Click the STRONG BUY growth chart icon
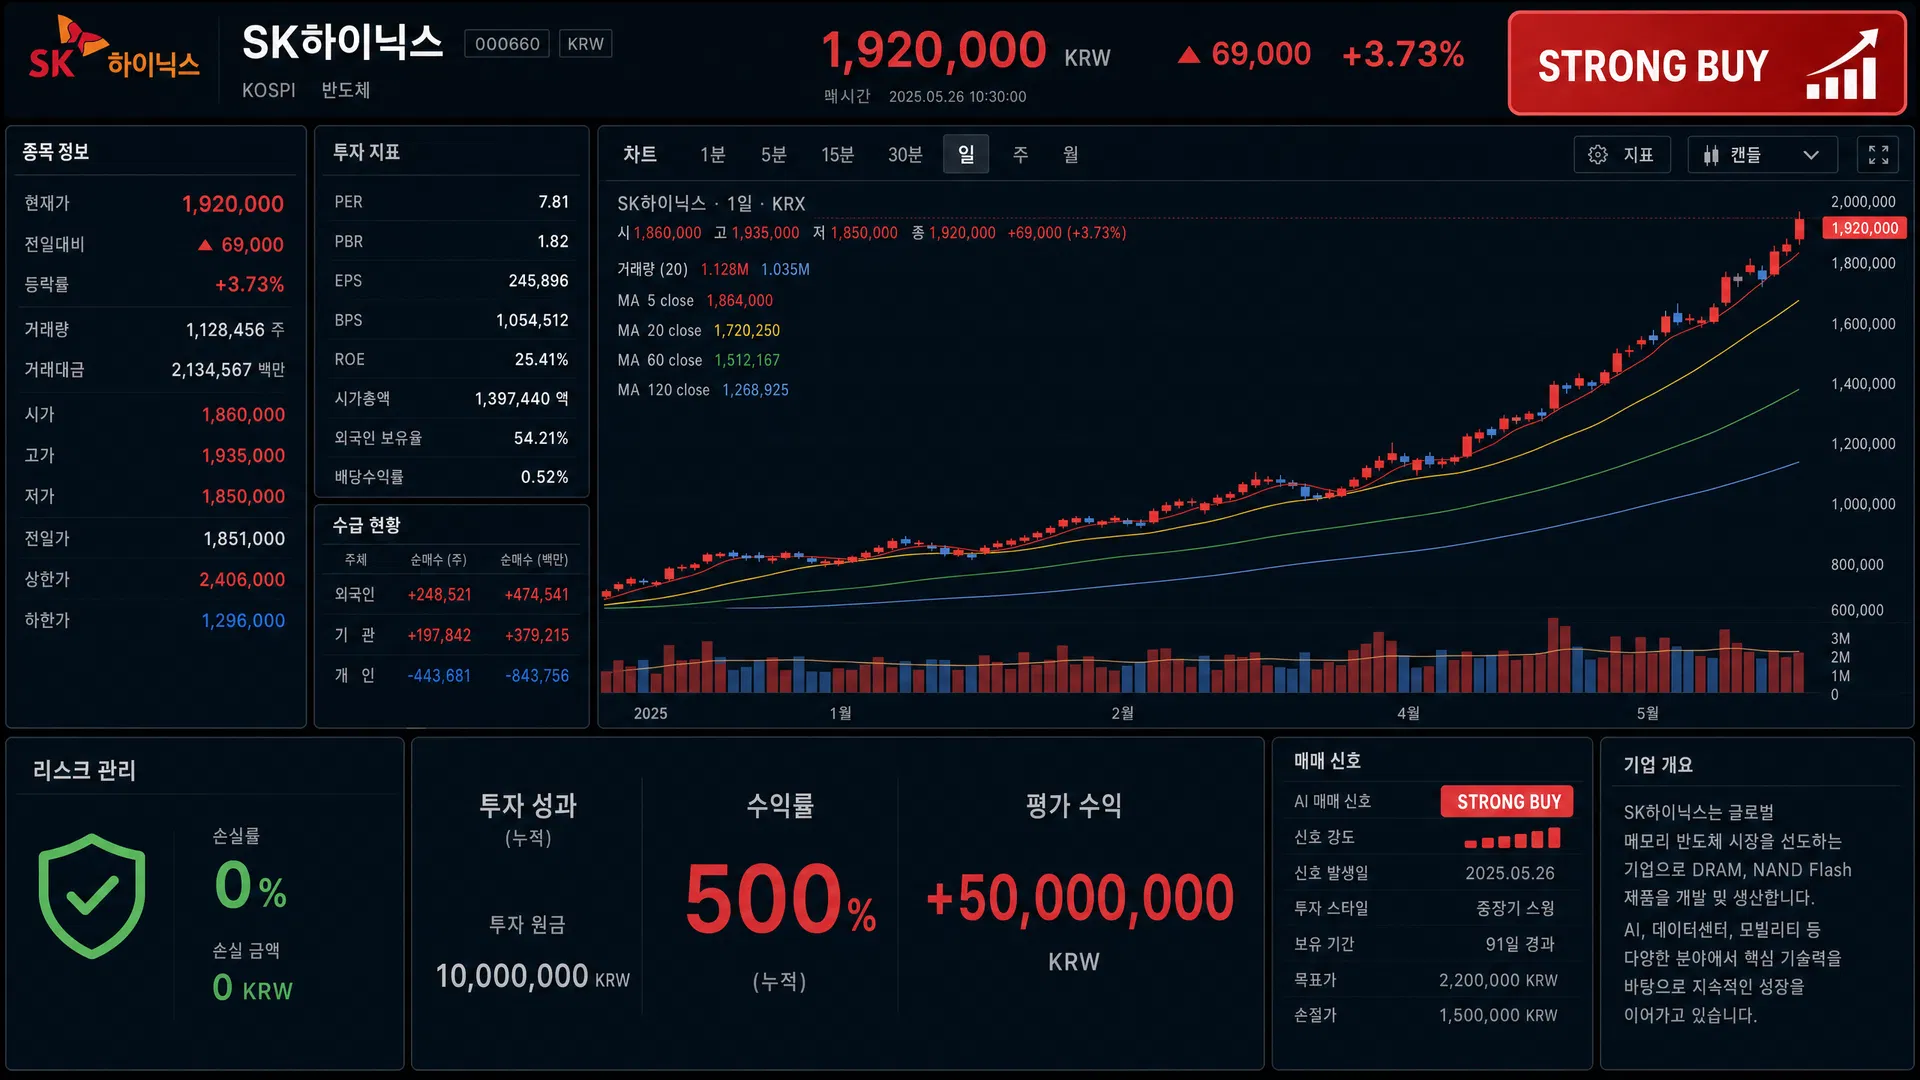1920x1080 pixels. click(1842, 65)
